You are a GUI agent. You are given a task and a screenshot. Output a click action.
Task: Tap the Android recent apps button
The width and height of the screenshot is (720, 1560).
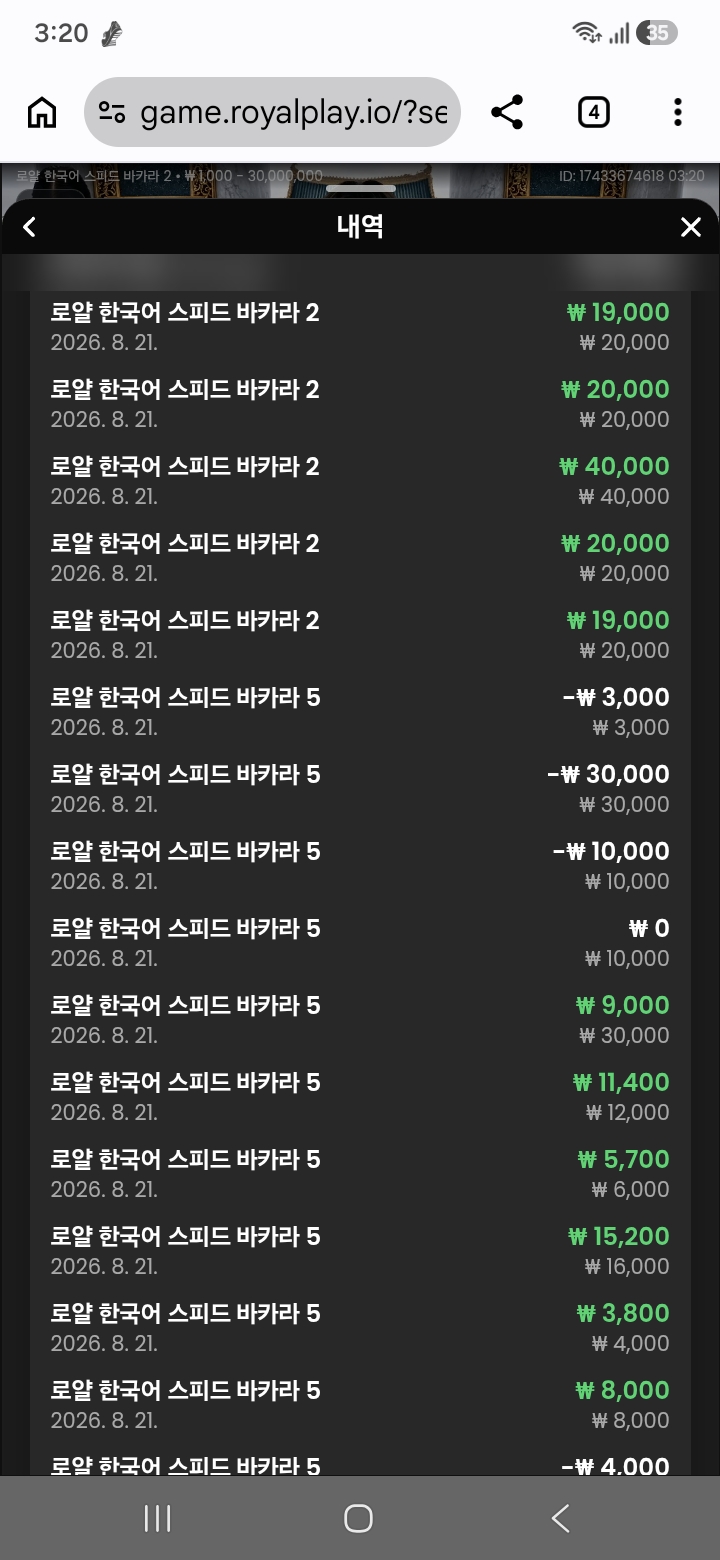click(x=158, y=1518)
